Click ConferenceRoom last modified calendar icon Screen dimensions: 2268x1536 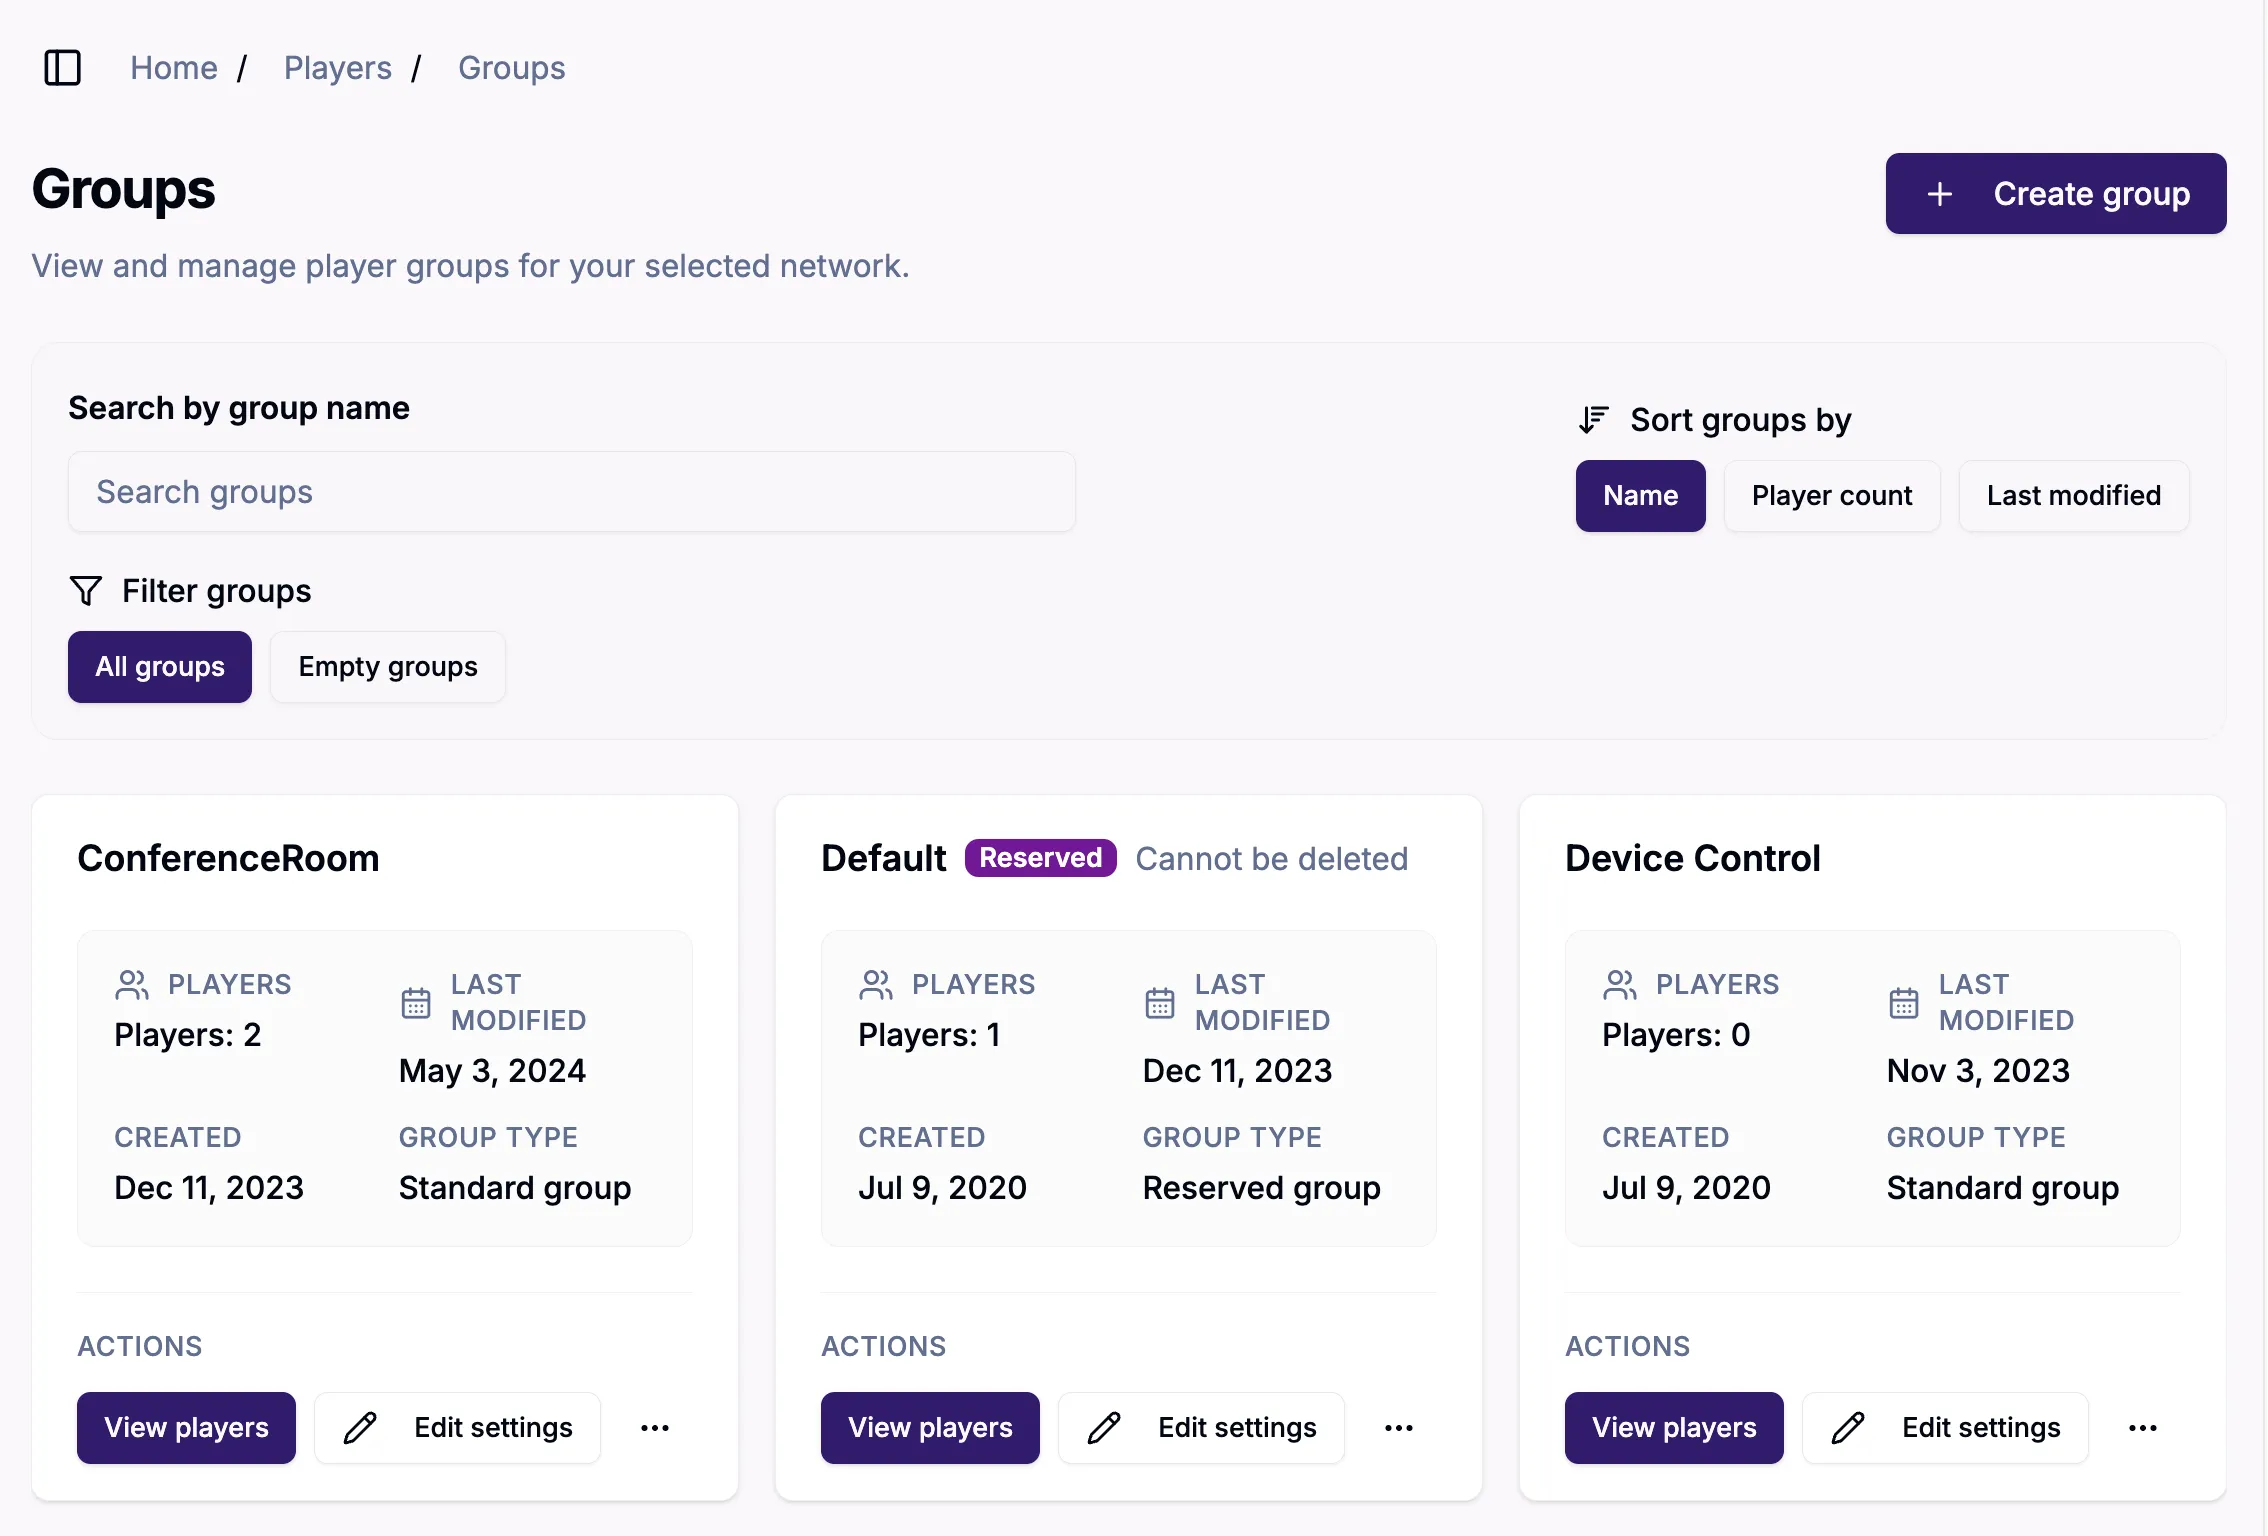(416, 1003)
